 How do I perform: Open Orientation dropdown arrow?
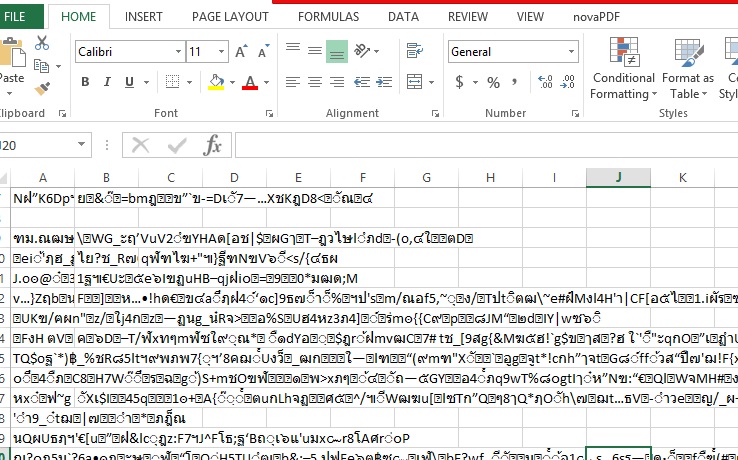point(377,51)
